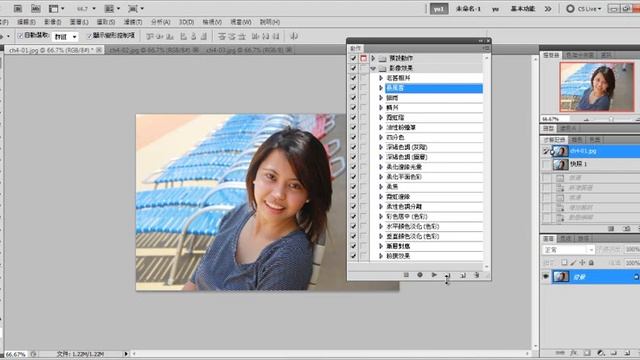Toggle the checkmark for 預設動作 set
This screenshot has height=360, width=640.
(353, 58)
